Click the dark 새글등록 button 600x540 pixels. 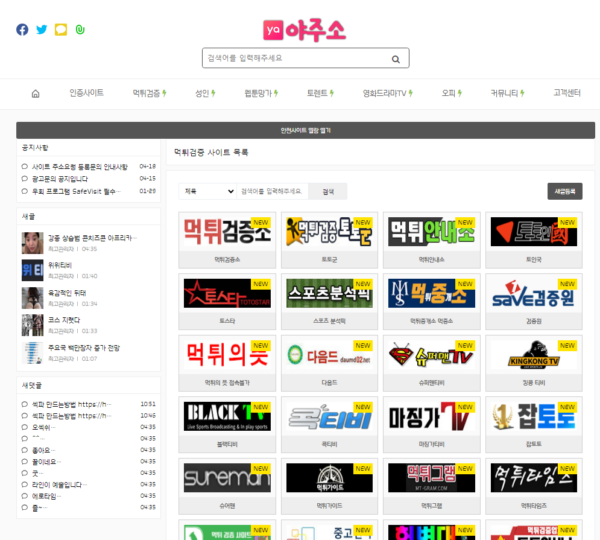coord(565,191)
